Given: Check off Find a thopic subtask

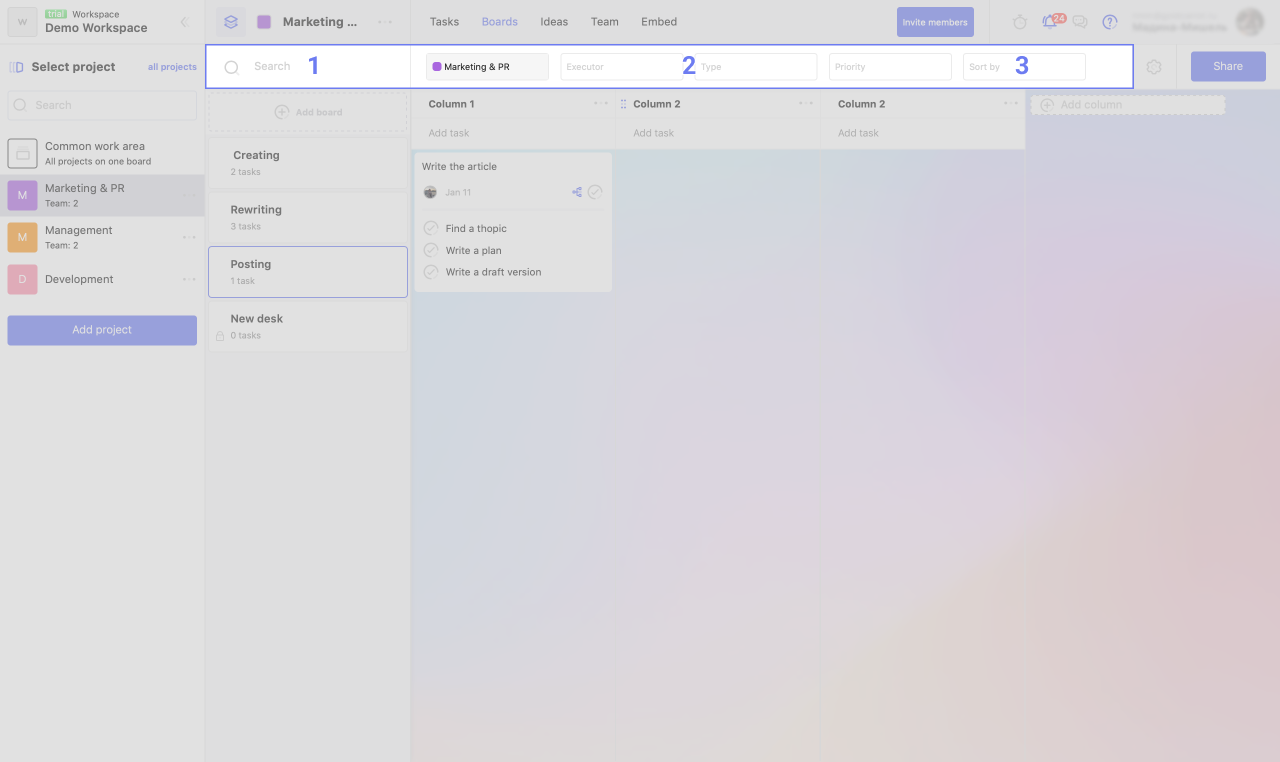Looking at the screenshot, I should tap(431, 228).
